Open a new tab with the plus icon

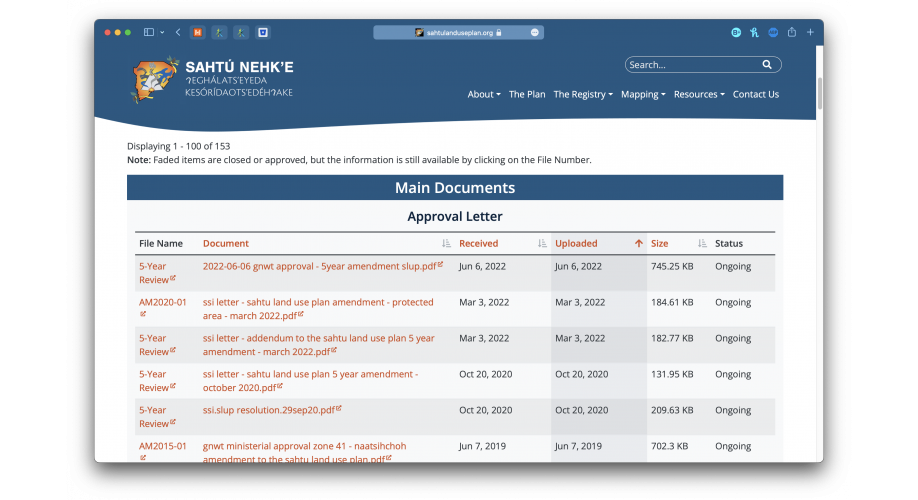pos(810,32)
